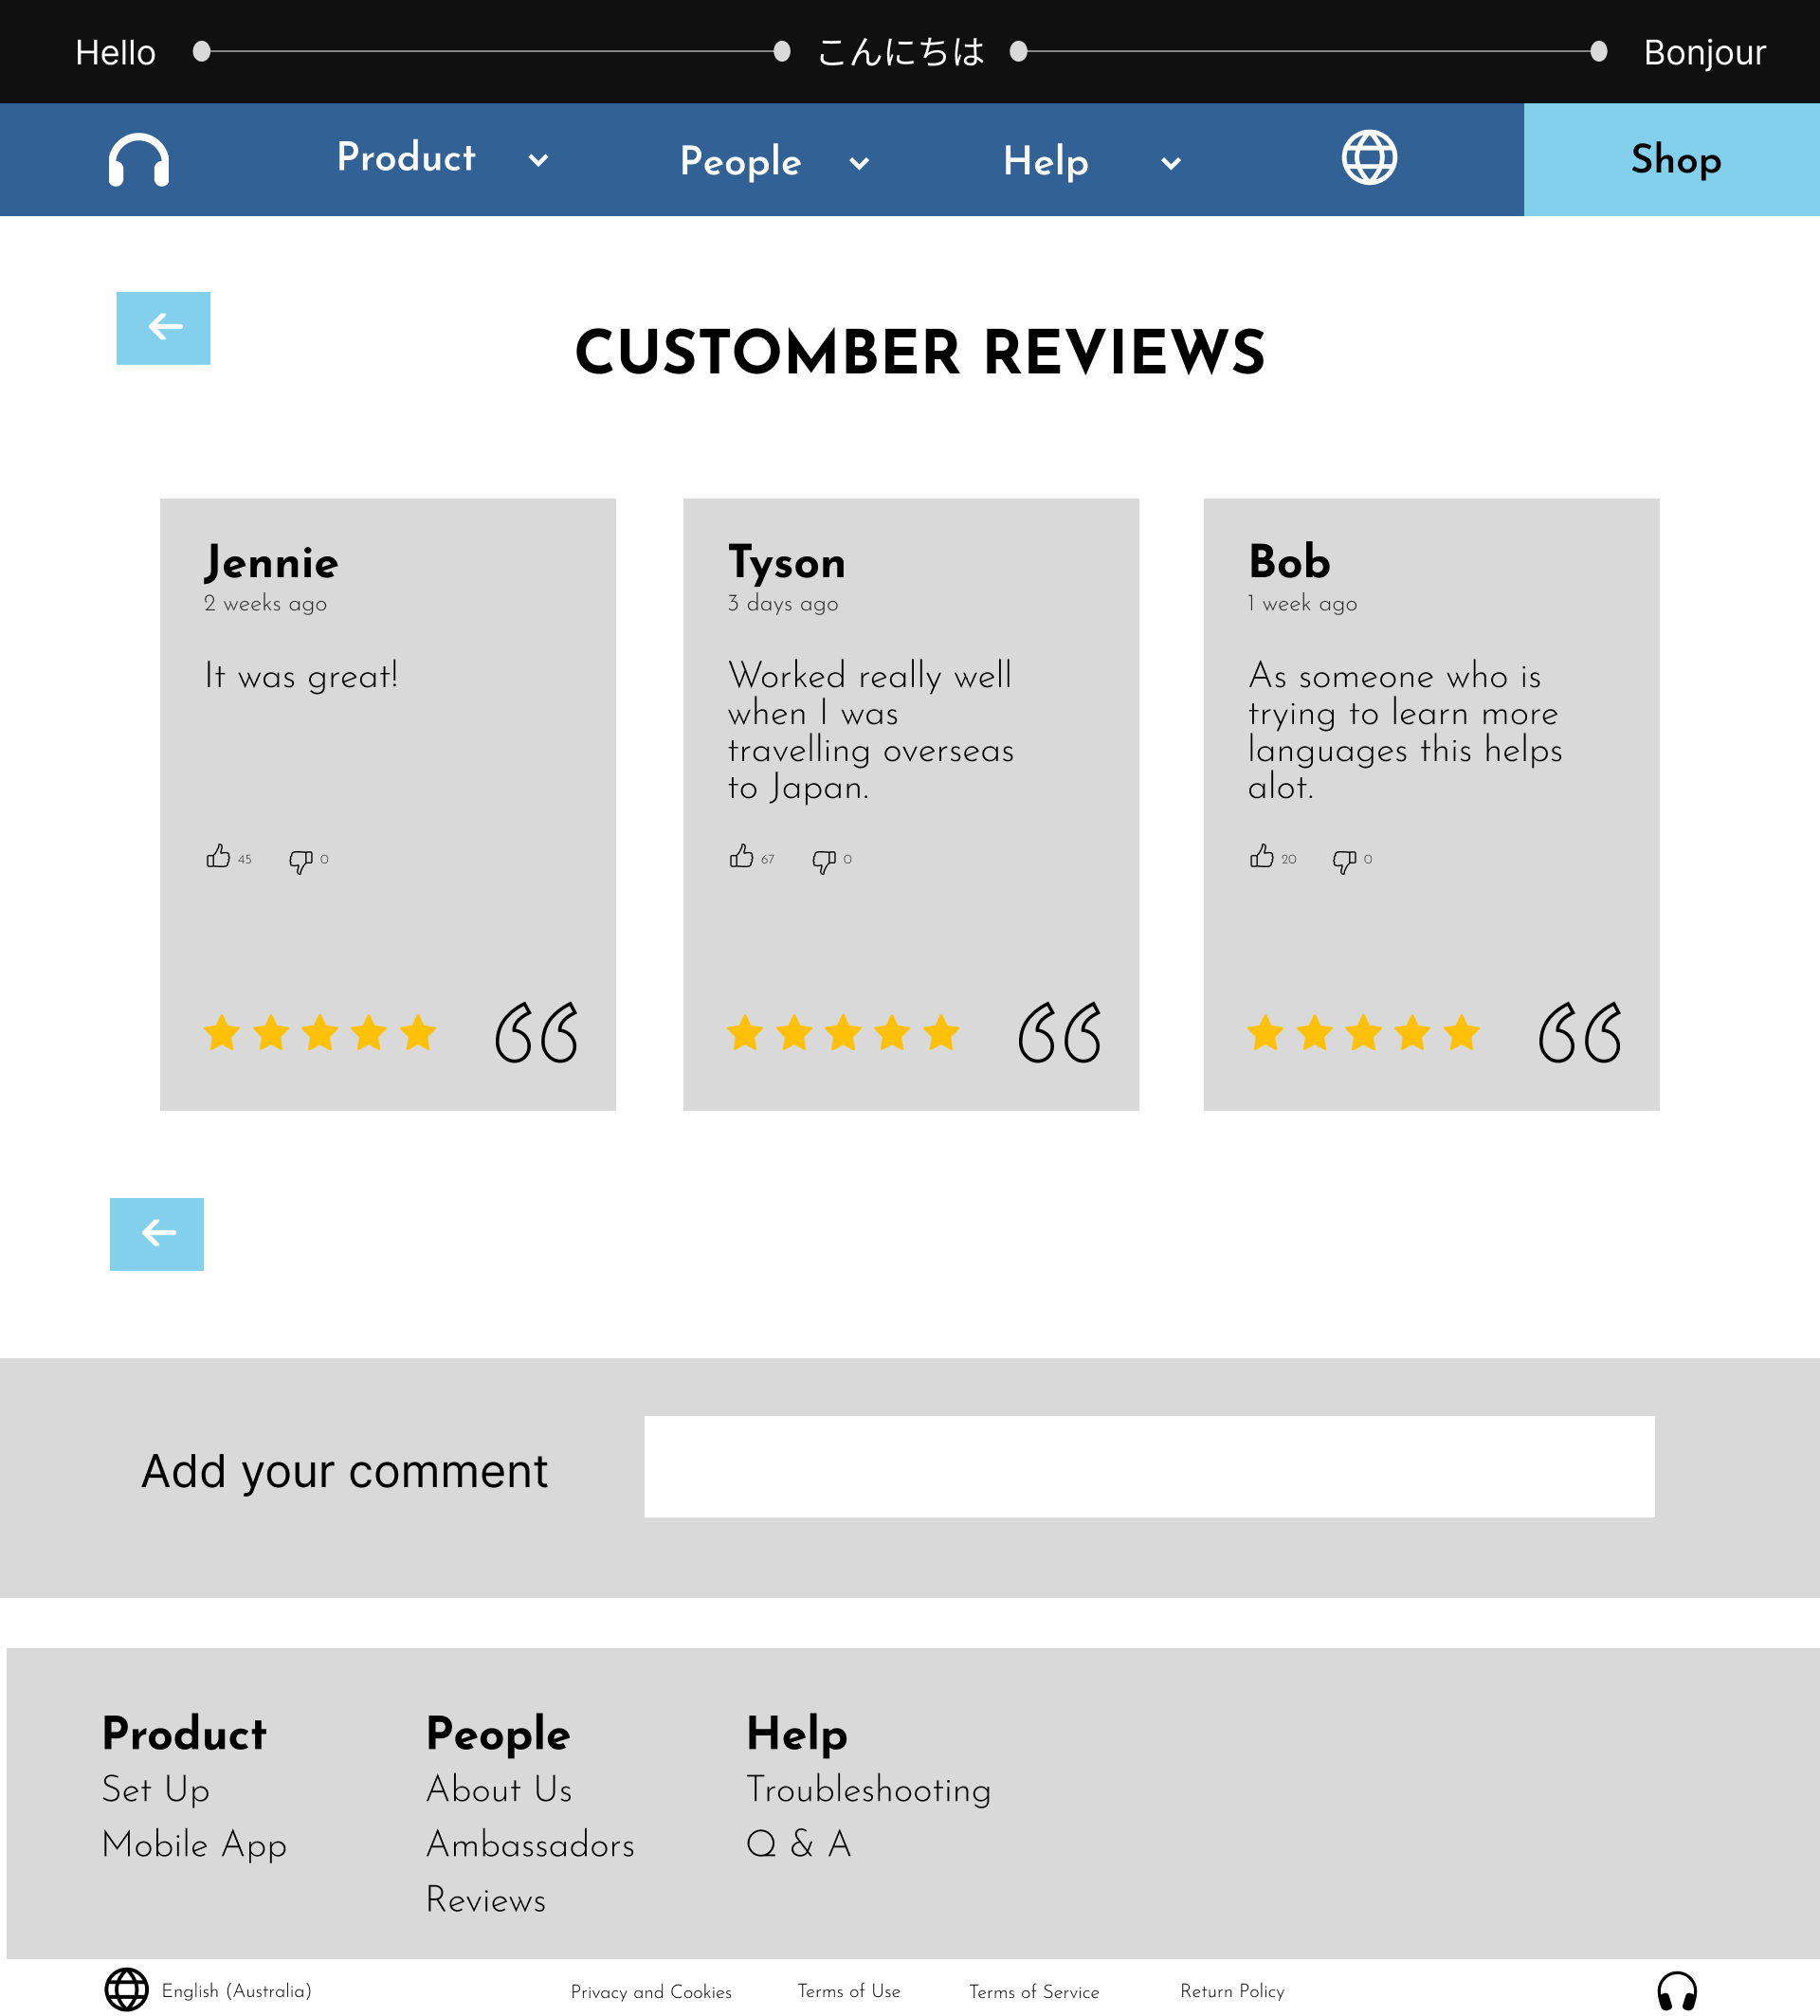Click the back arrow below review cards
The width and height of the screenshot is (1820, 2016).
(x=157, y=1234)
